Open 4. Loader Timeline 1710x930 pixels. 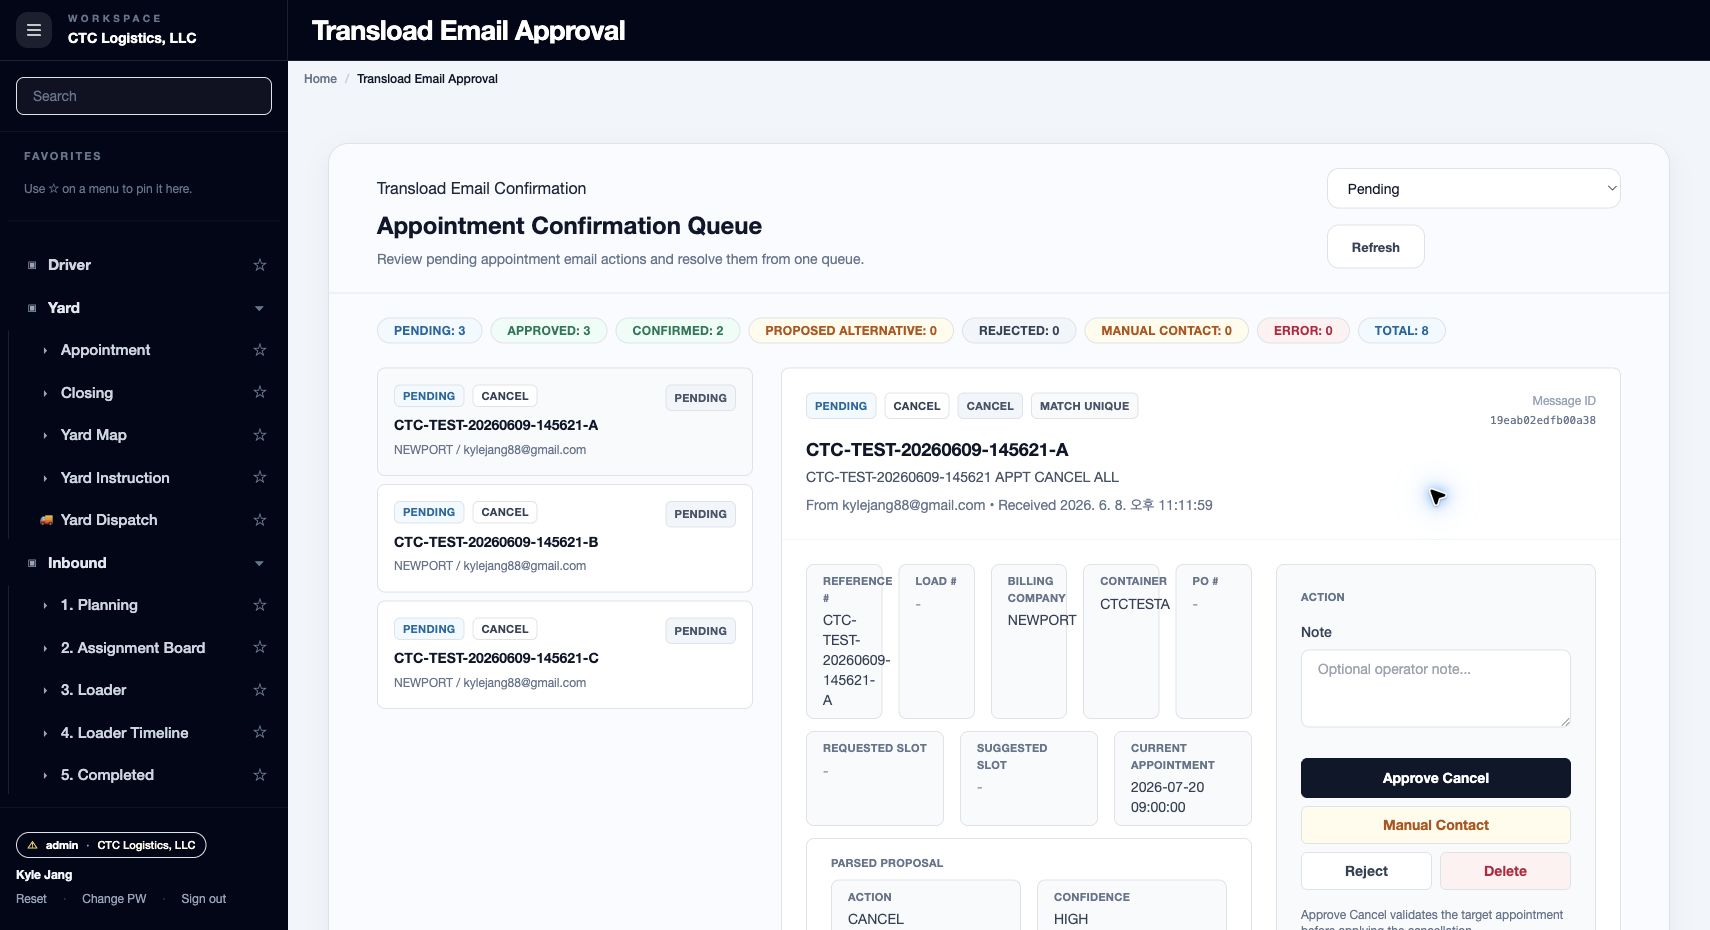click(124, 733)
